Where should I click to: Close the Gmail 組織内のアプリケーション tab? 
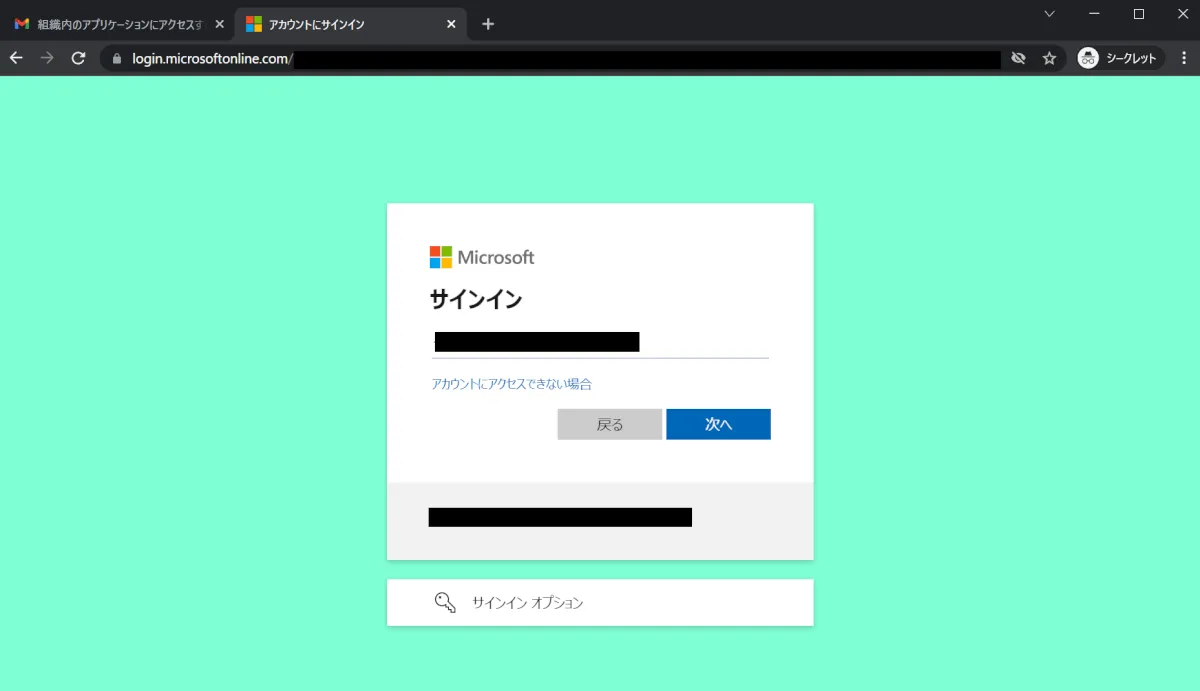pos(219,24)
